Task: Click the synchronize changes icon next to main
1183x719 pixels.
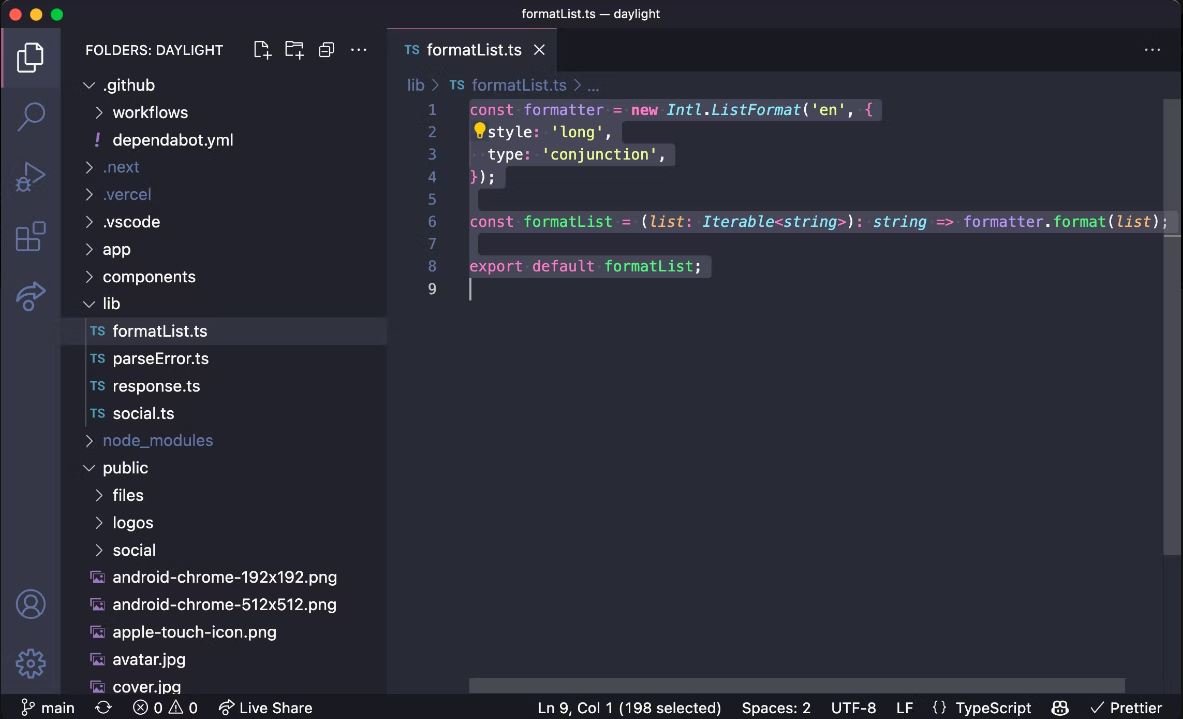Action: click(x=103, y=707)
